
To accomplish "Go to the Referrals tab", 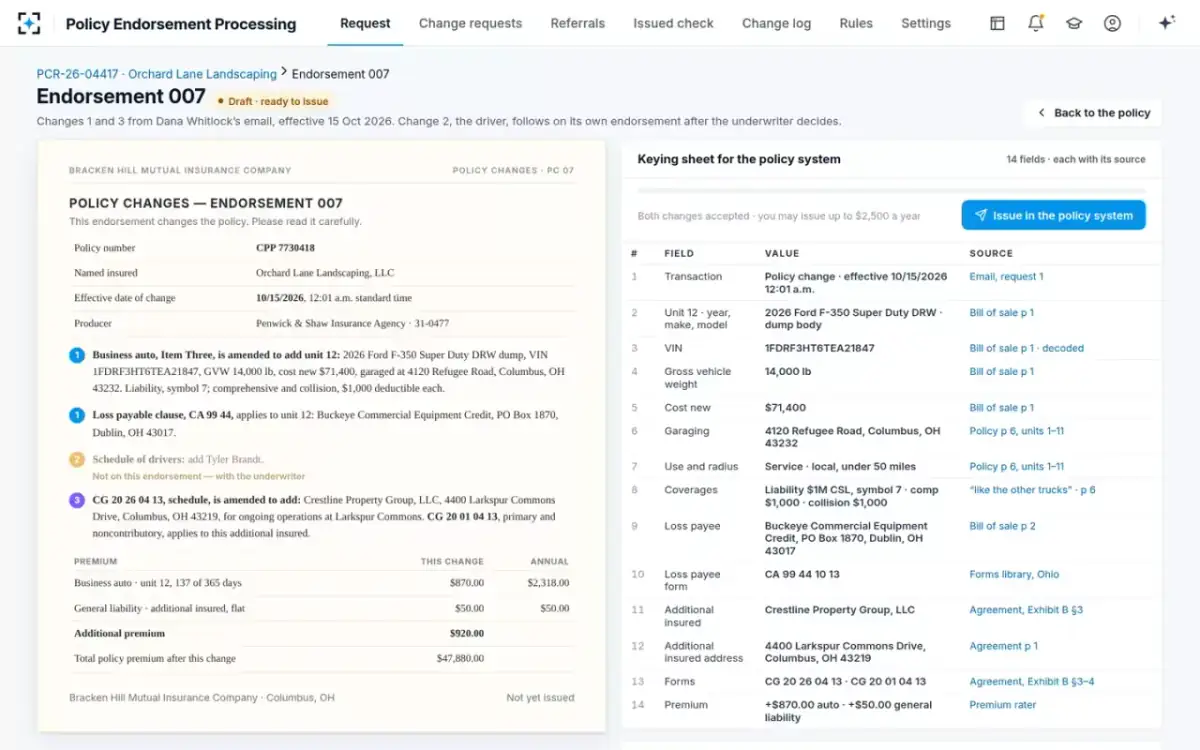I will click(x=578, y=23).
